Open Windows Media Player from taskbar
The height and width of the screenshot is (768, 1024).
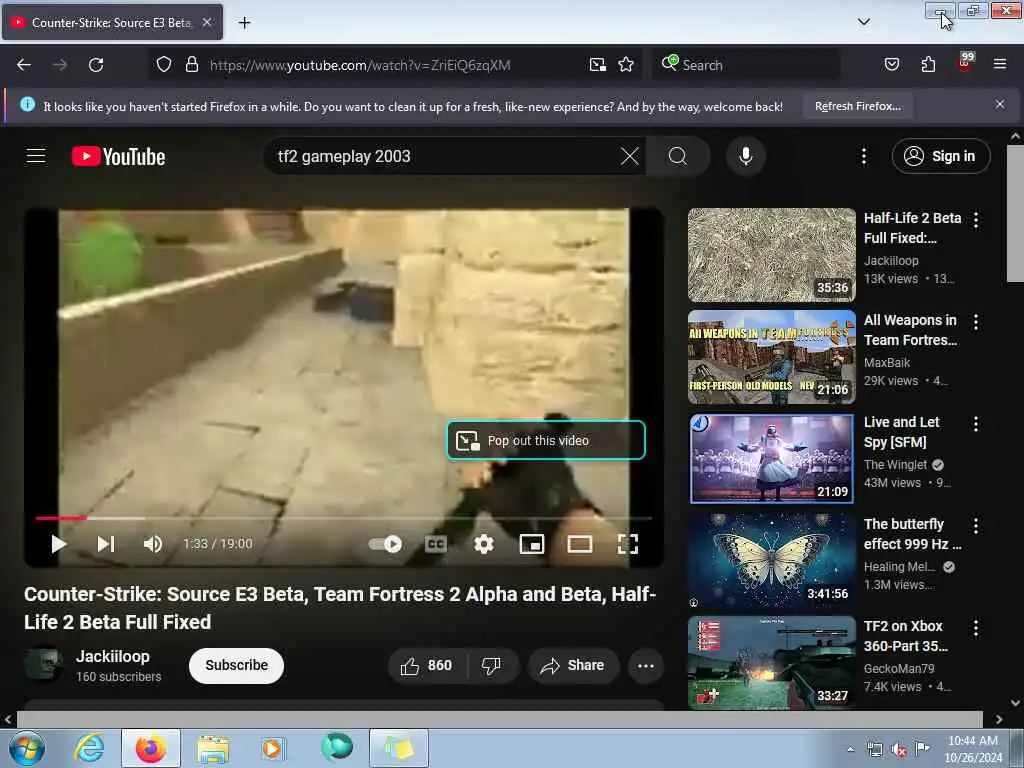tap(272, 749)
